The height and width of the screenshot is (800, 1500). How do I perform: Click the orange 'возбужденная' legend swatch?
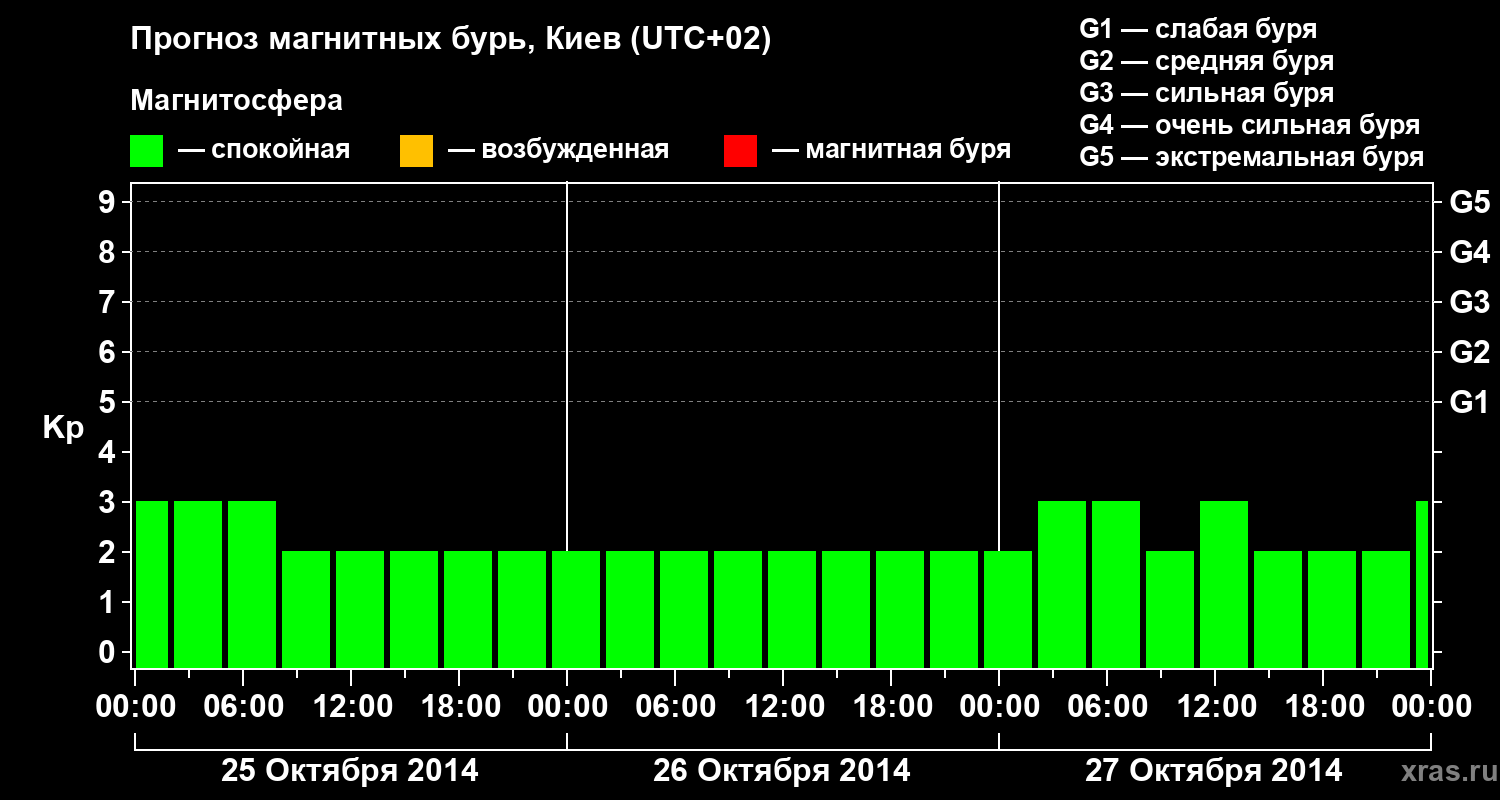pos(416,151)
